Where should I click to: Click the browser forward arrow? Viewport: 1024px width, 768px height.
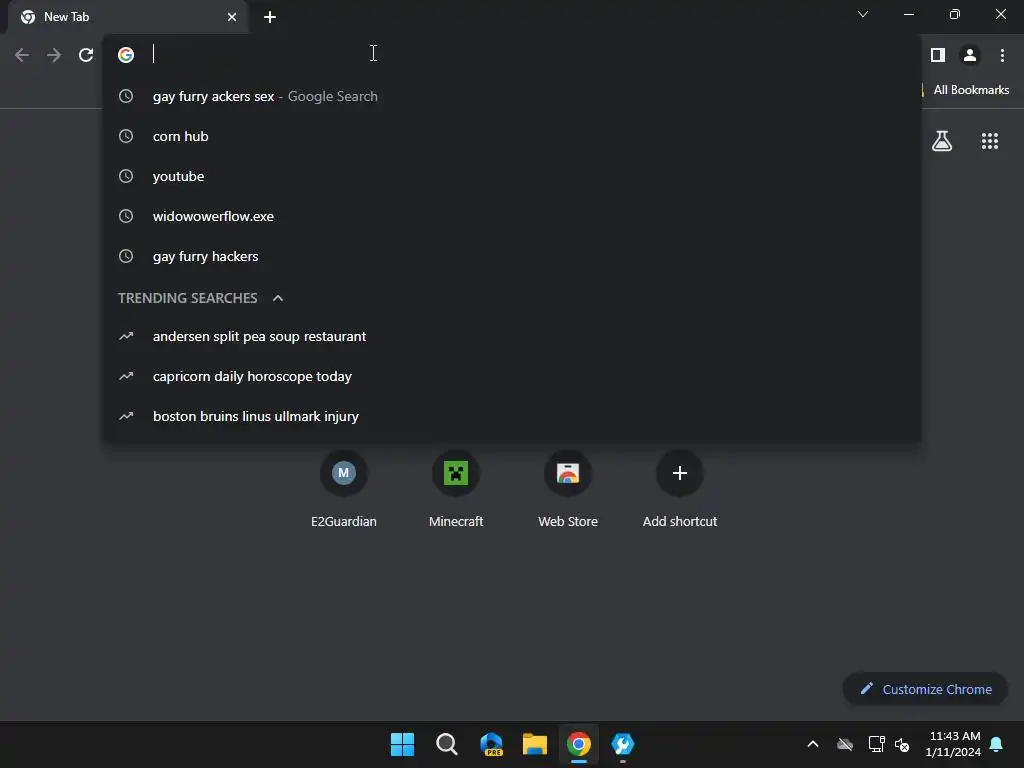click(54, 55)
